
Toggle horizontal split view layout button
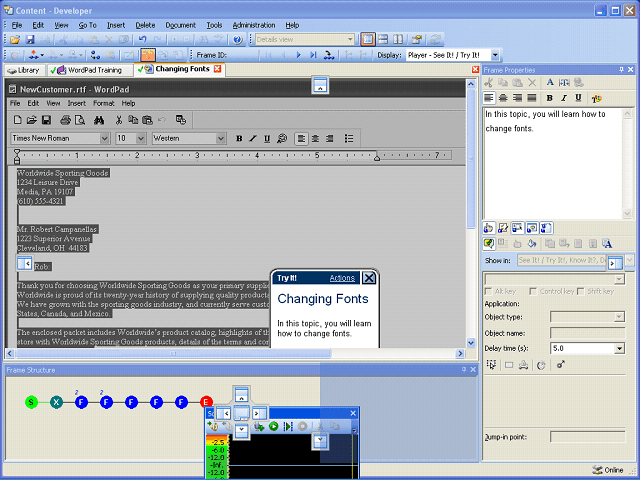(383, 40)
